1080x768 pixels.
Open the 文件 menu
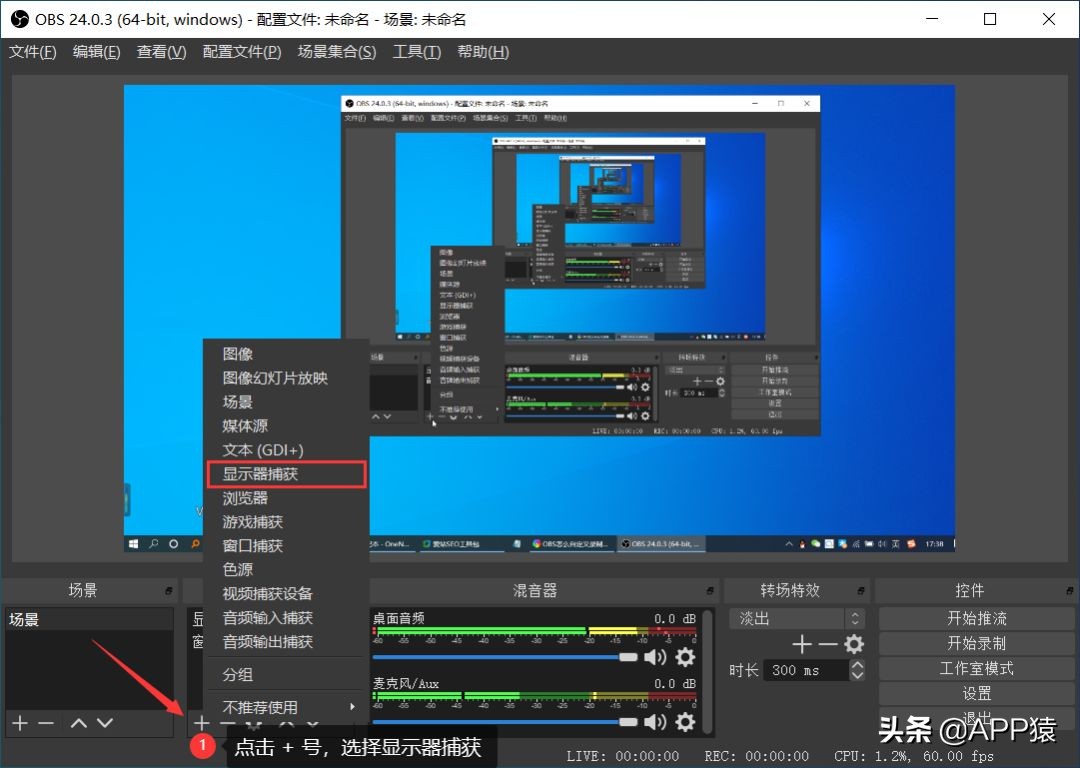(30, 51)
